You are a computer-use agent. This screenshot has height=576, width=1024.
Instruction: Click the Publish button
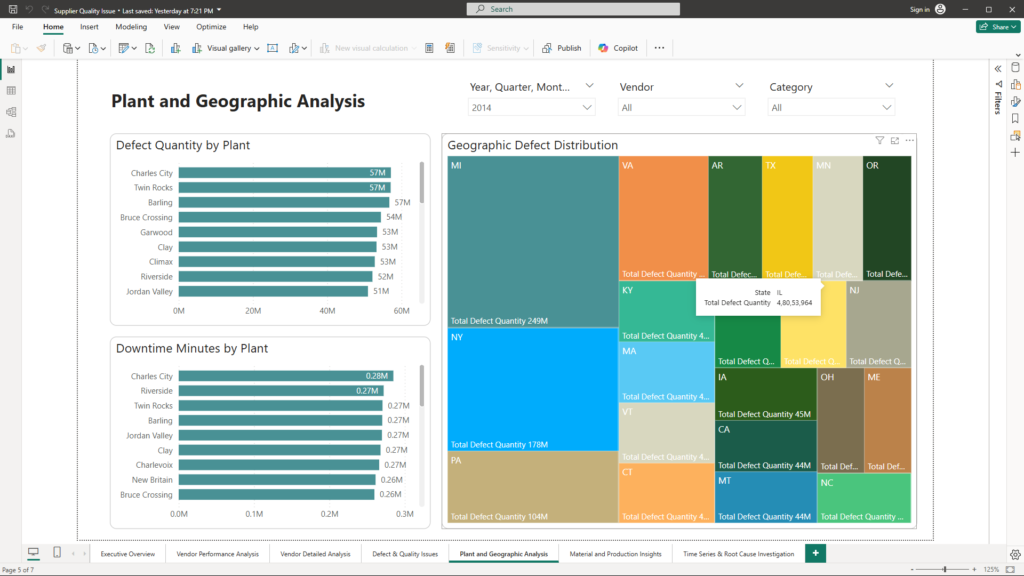pyautogui.click(x=562, y=48)
